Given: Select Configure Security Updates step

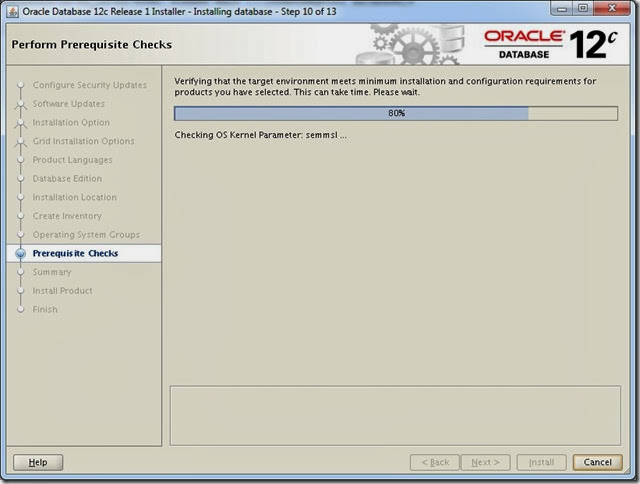Looking at the screenshot, I should tap(89, 85).
